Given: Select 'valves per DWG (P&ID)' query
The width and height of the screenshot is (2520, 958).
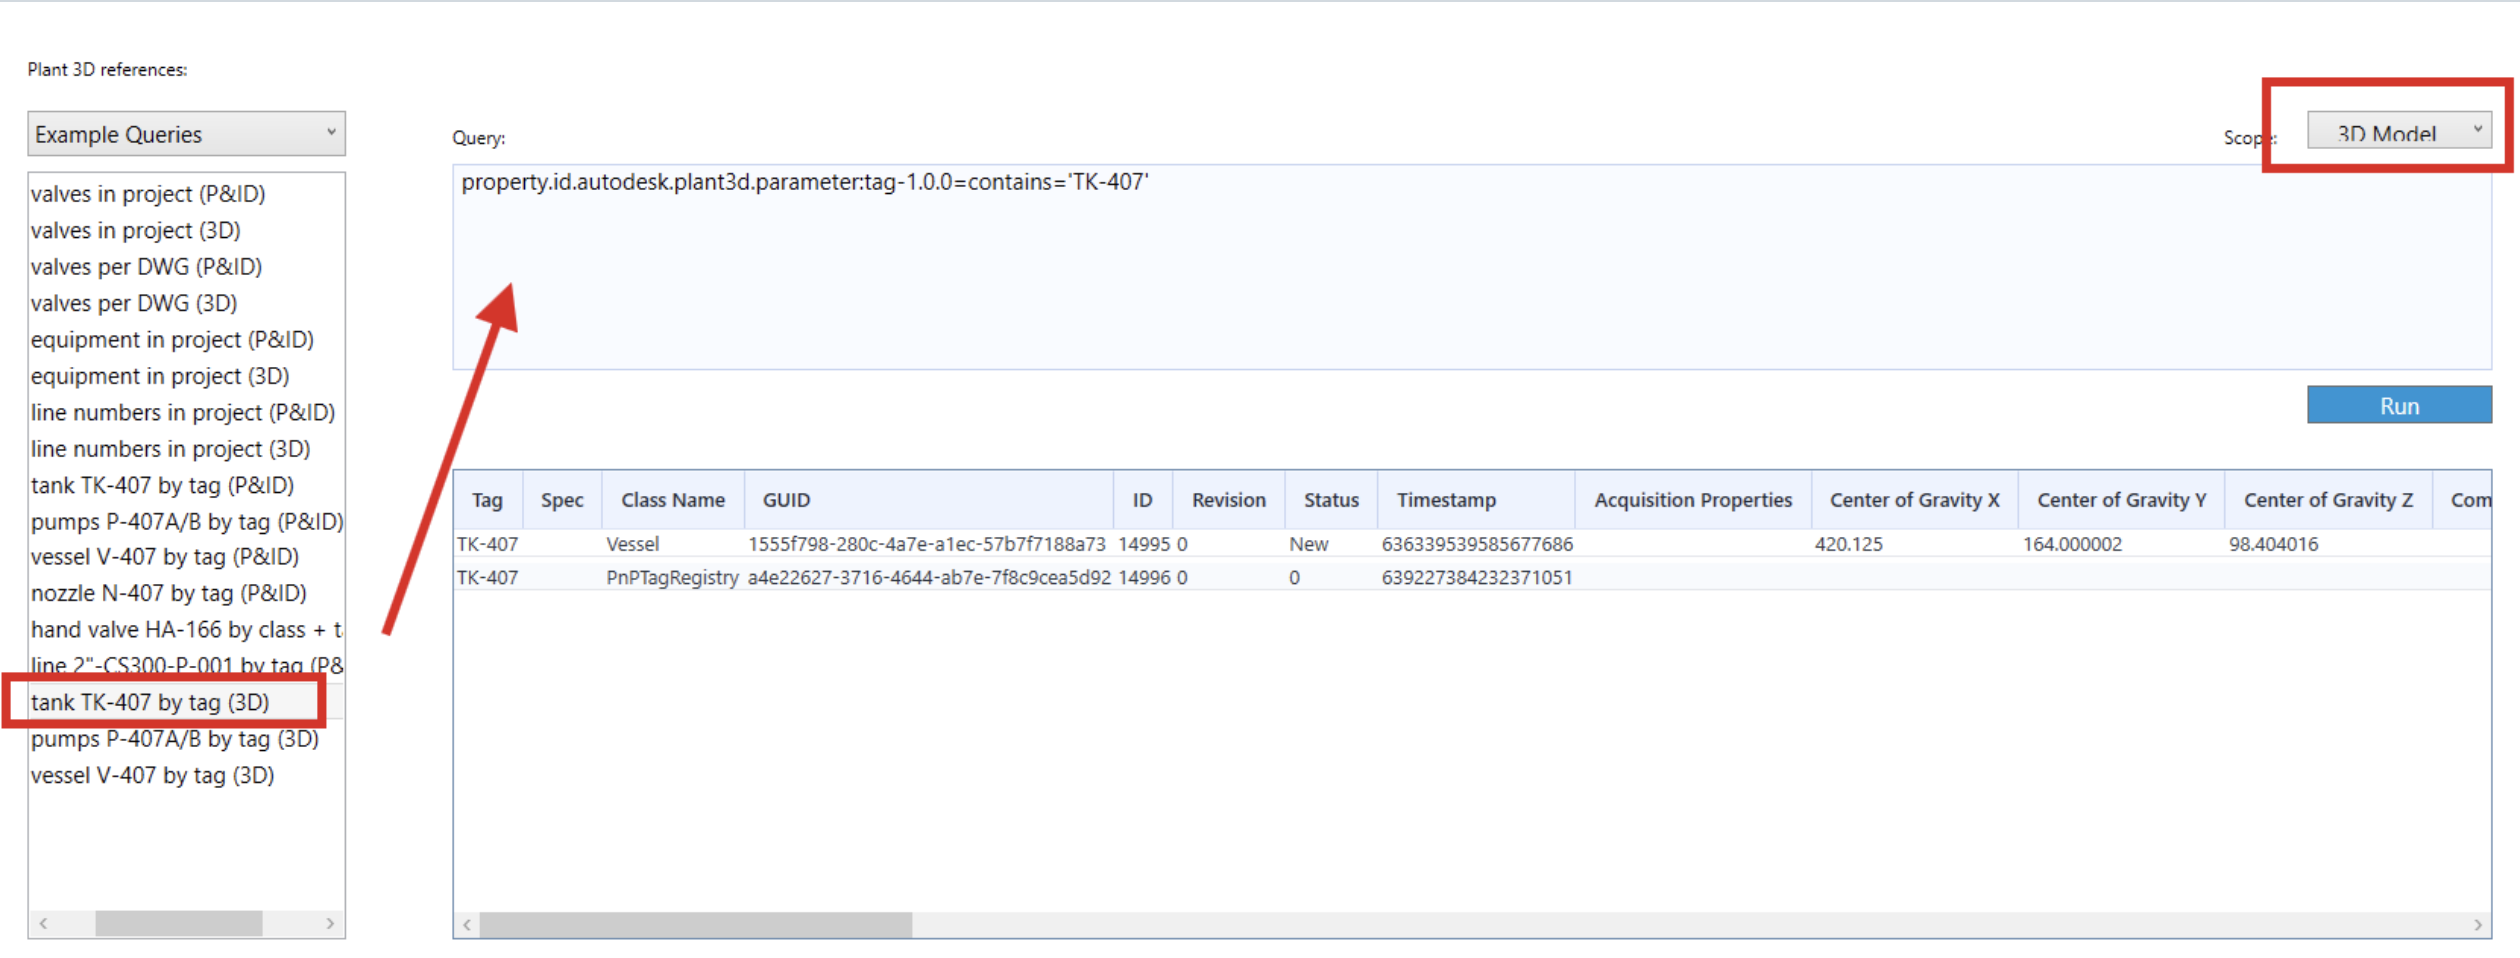Looking at the screenshot, I should click(147, 267).
